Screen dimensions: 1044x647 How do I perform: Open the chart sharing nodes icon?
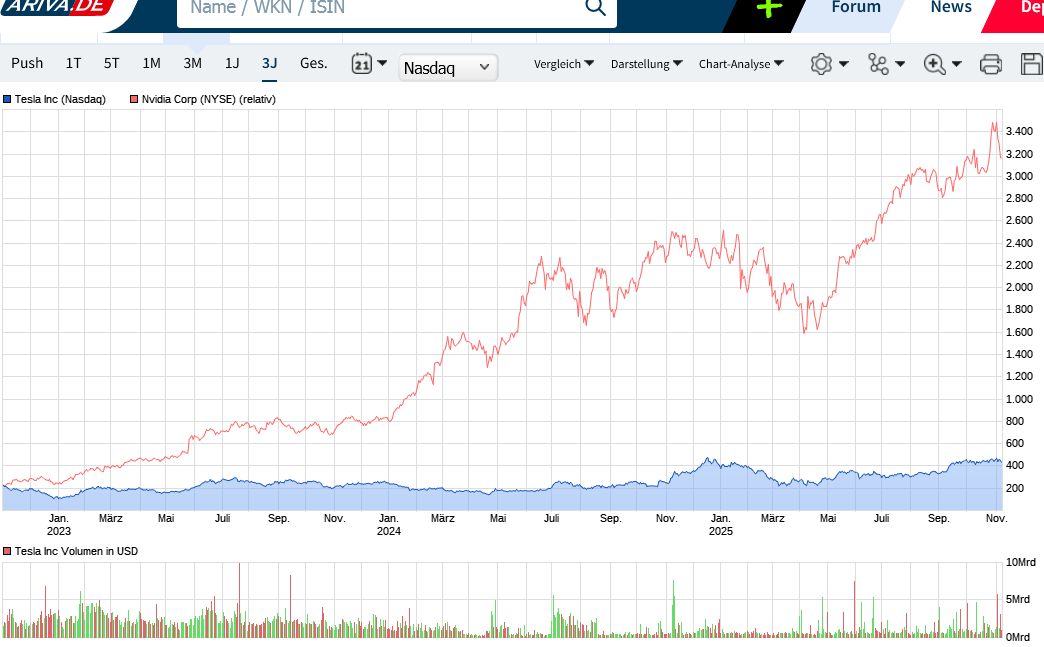pyautogui.click(x=878, y=64)
